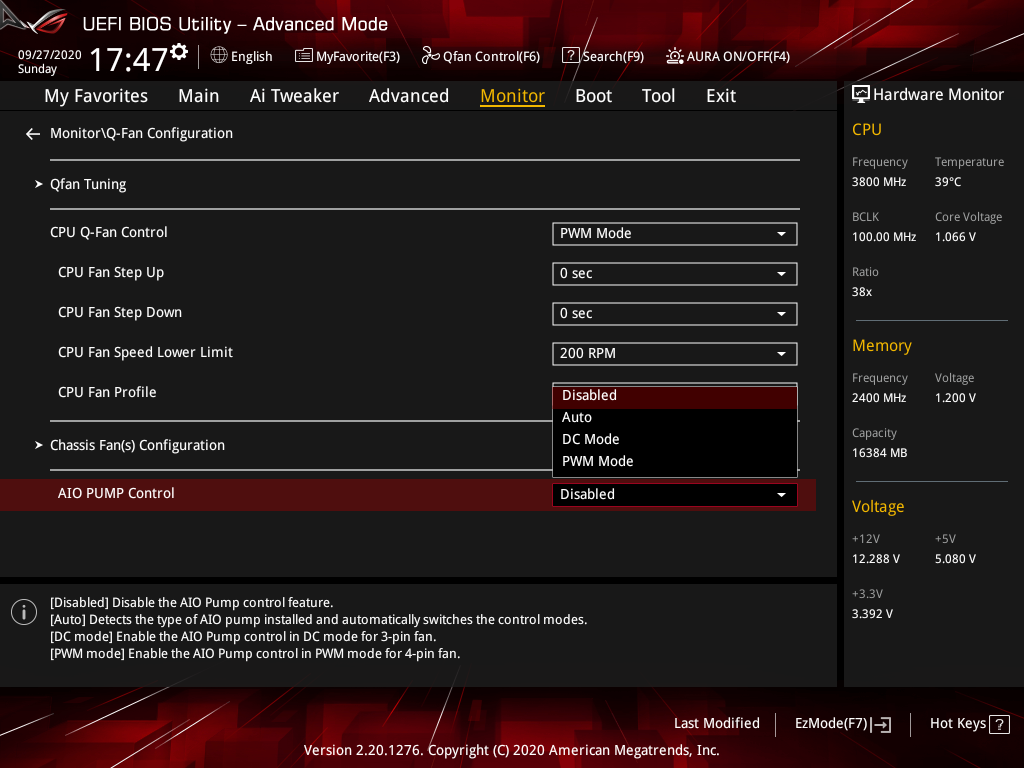Click CPU Fan Speed Lower Limit label

click(145, 353)
